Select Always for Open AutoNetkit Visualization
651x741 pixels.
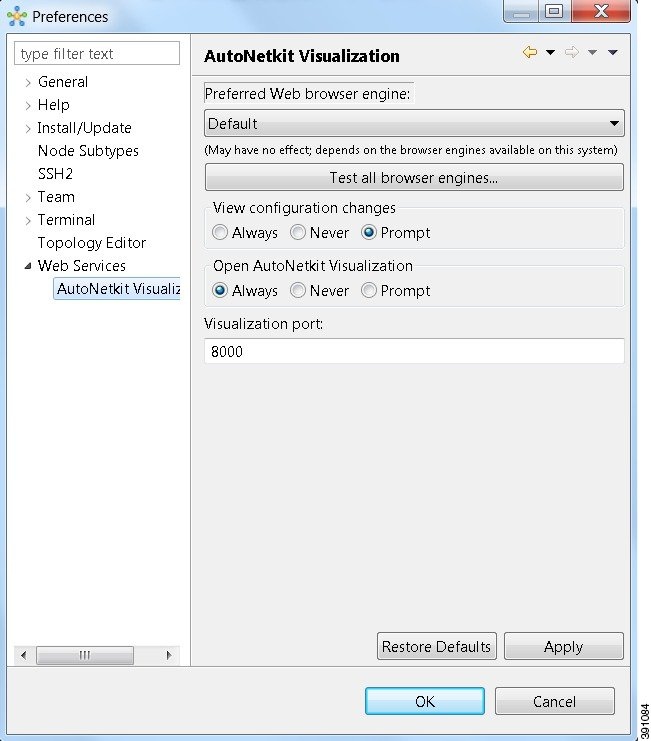tap(220, 290)
